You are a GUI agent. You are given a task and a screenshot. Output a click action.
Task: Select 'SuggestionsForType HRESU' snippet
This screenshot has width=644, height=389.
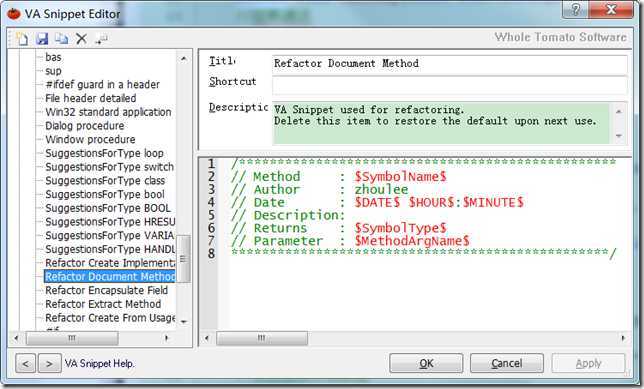pyautogui.click(x=110, y=222)
